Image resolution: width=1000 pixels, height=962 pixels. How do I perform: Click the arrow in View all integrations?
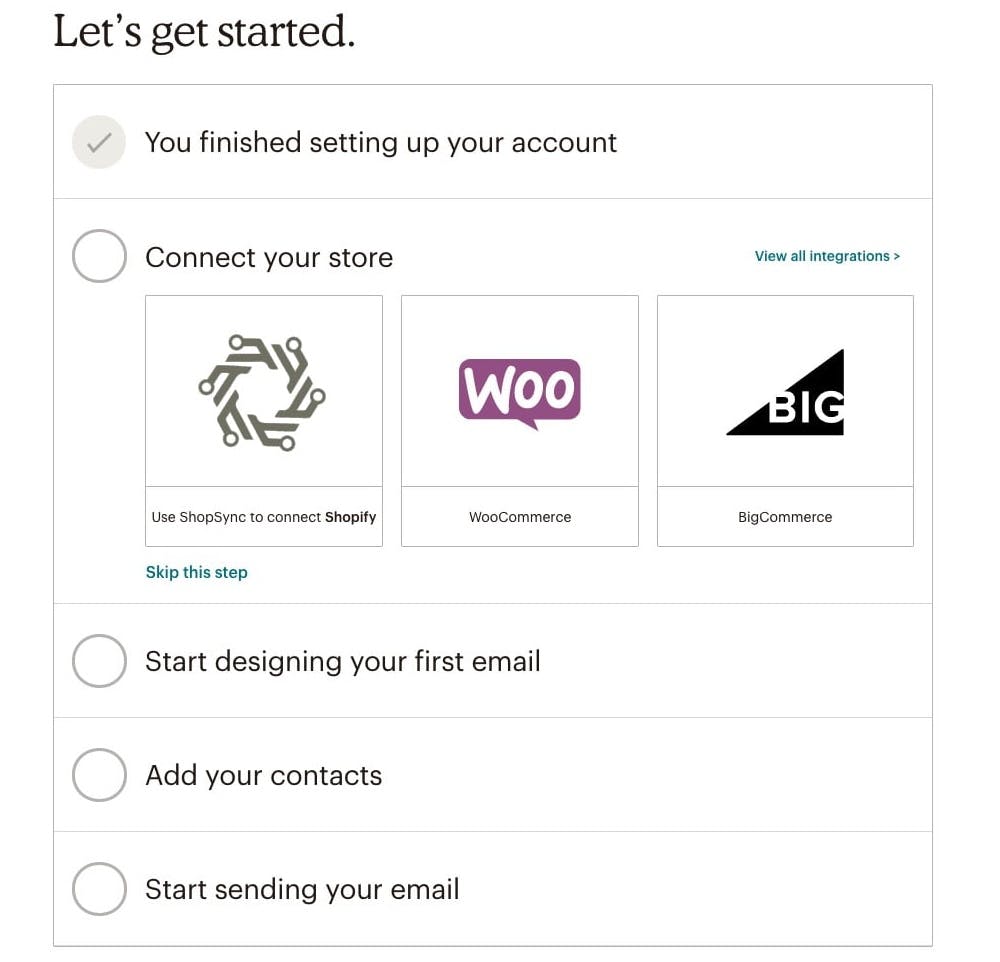[x=897, y=257]
